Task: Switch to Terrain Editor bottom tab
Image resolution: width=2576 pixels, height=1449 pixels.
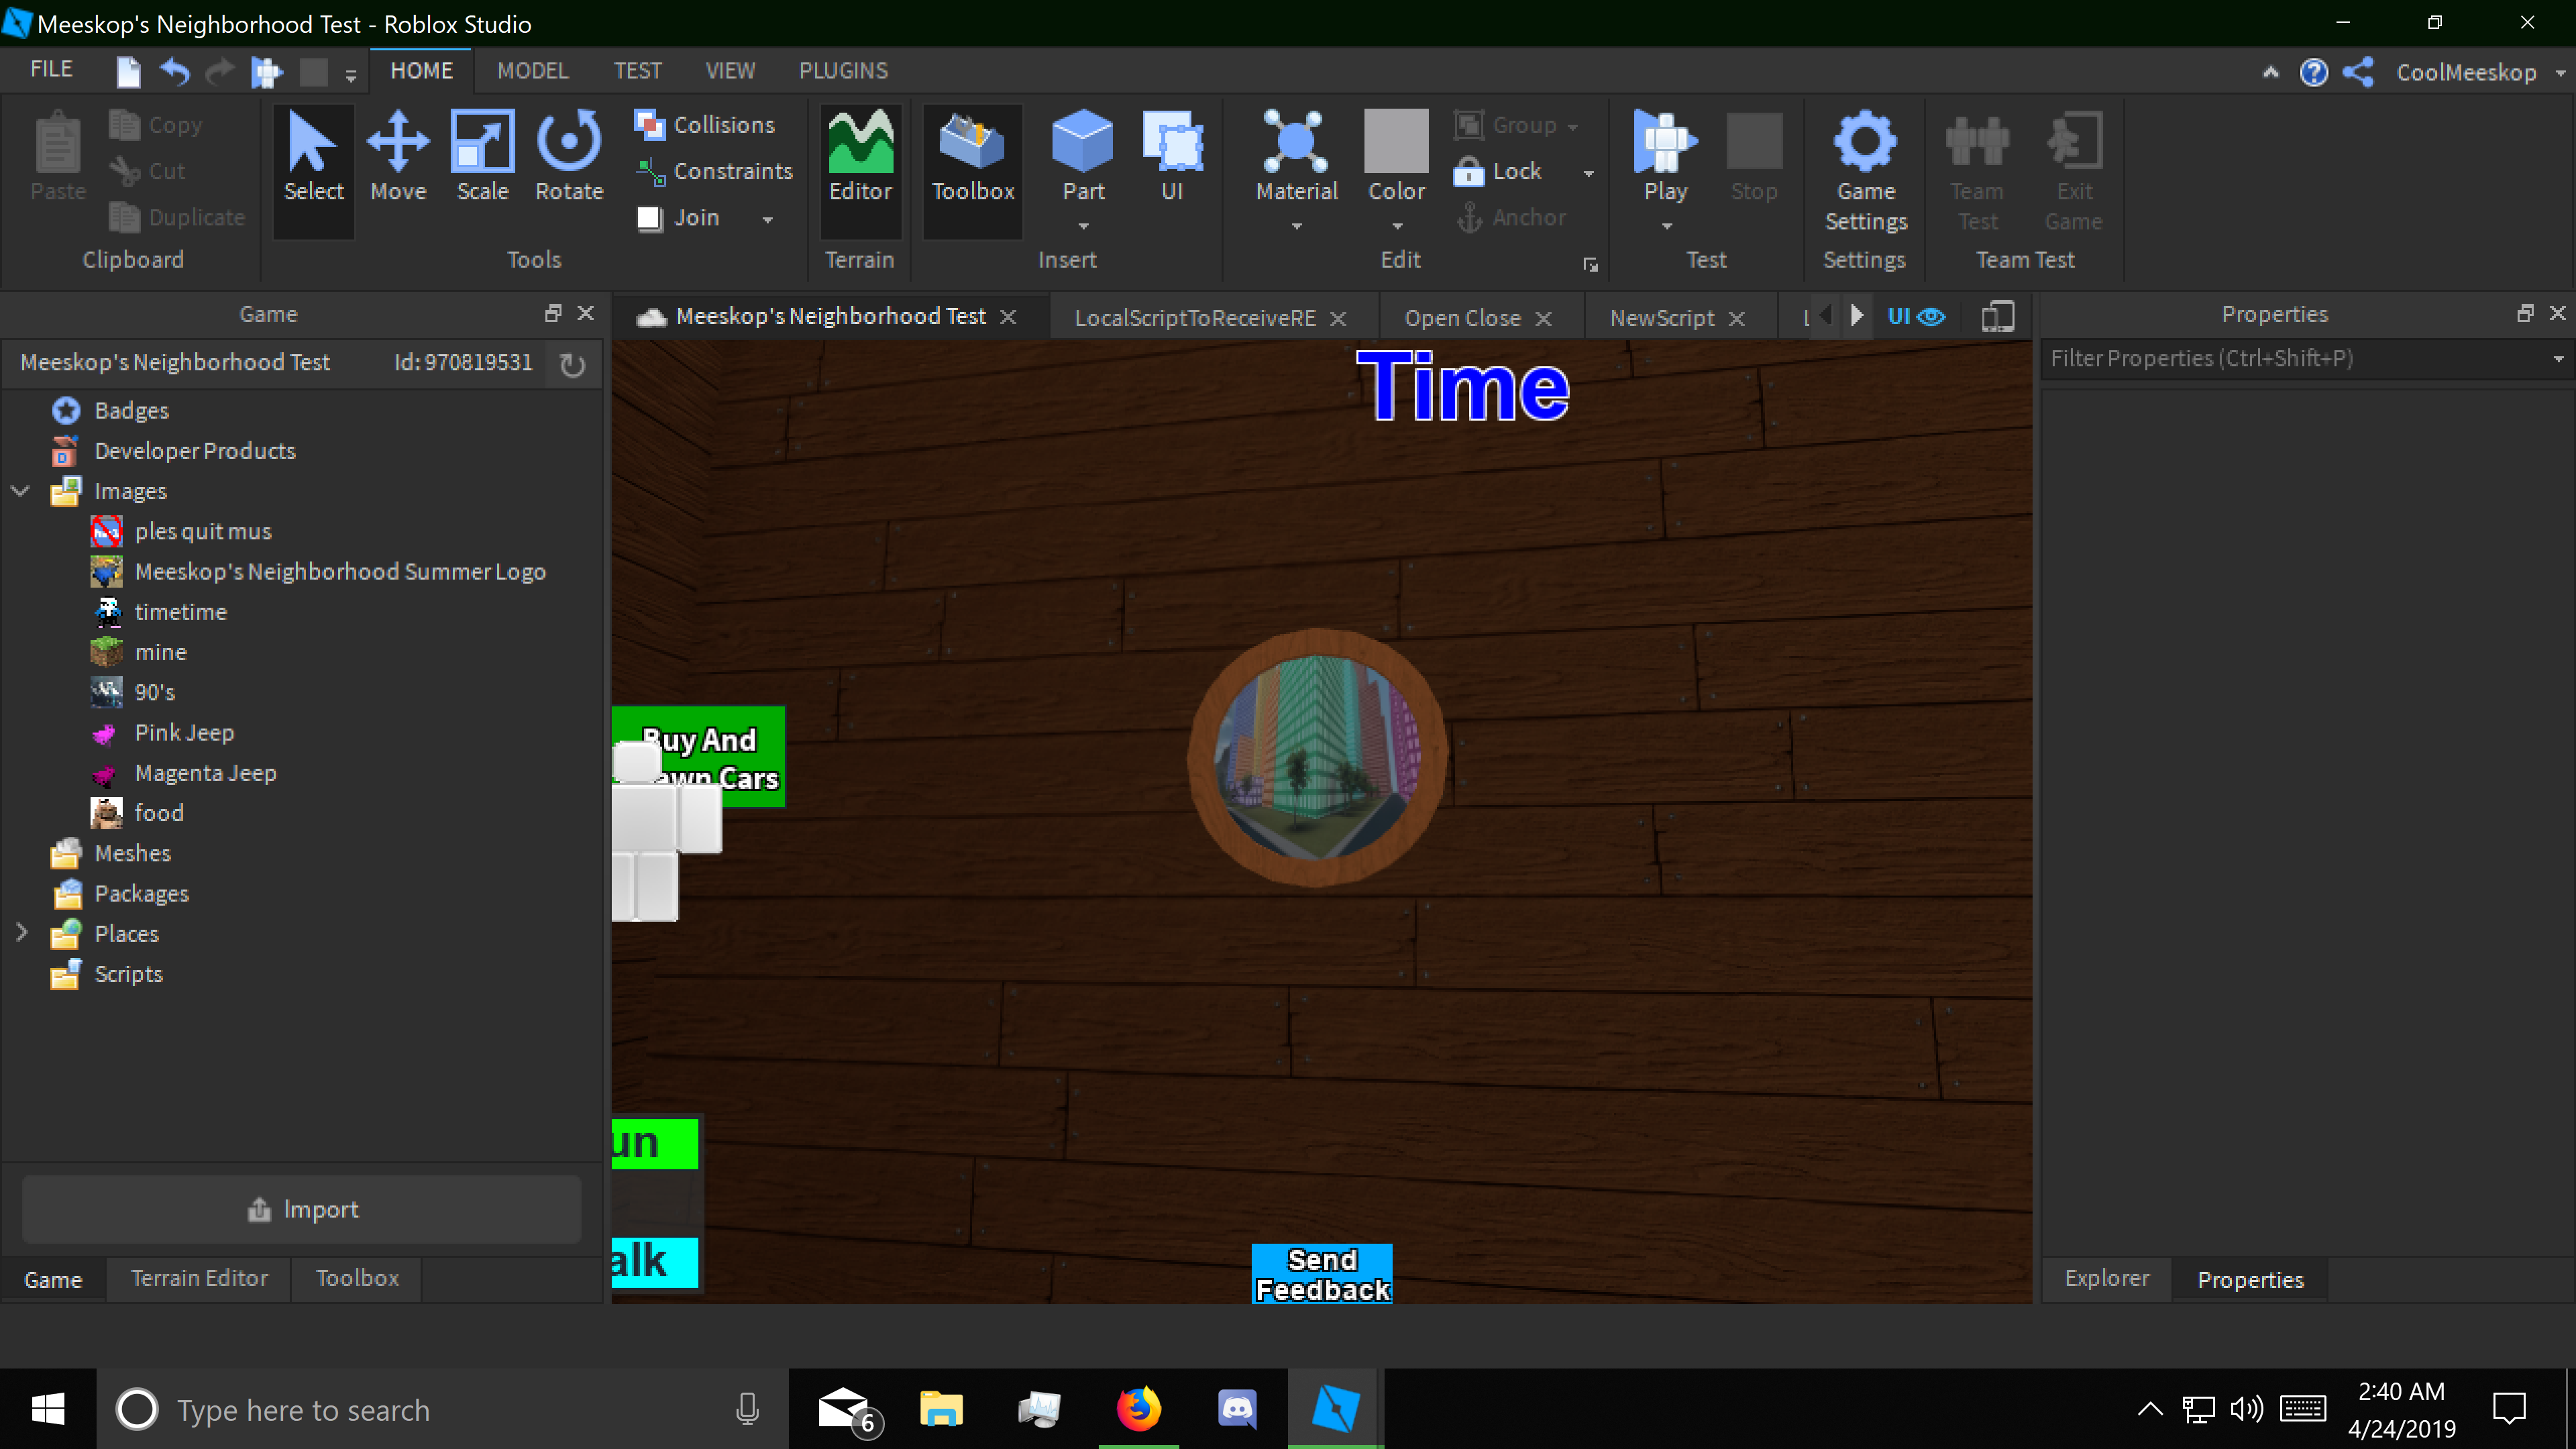Action: pos(199,1278)
